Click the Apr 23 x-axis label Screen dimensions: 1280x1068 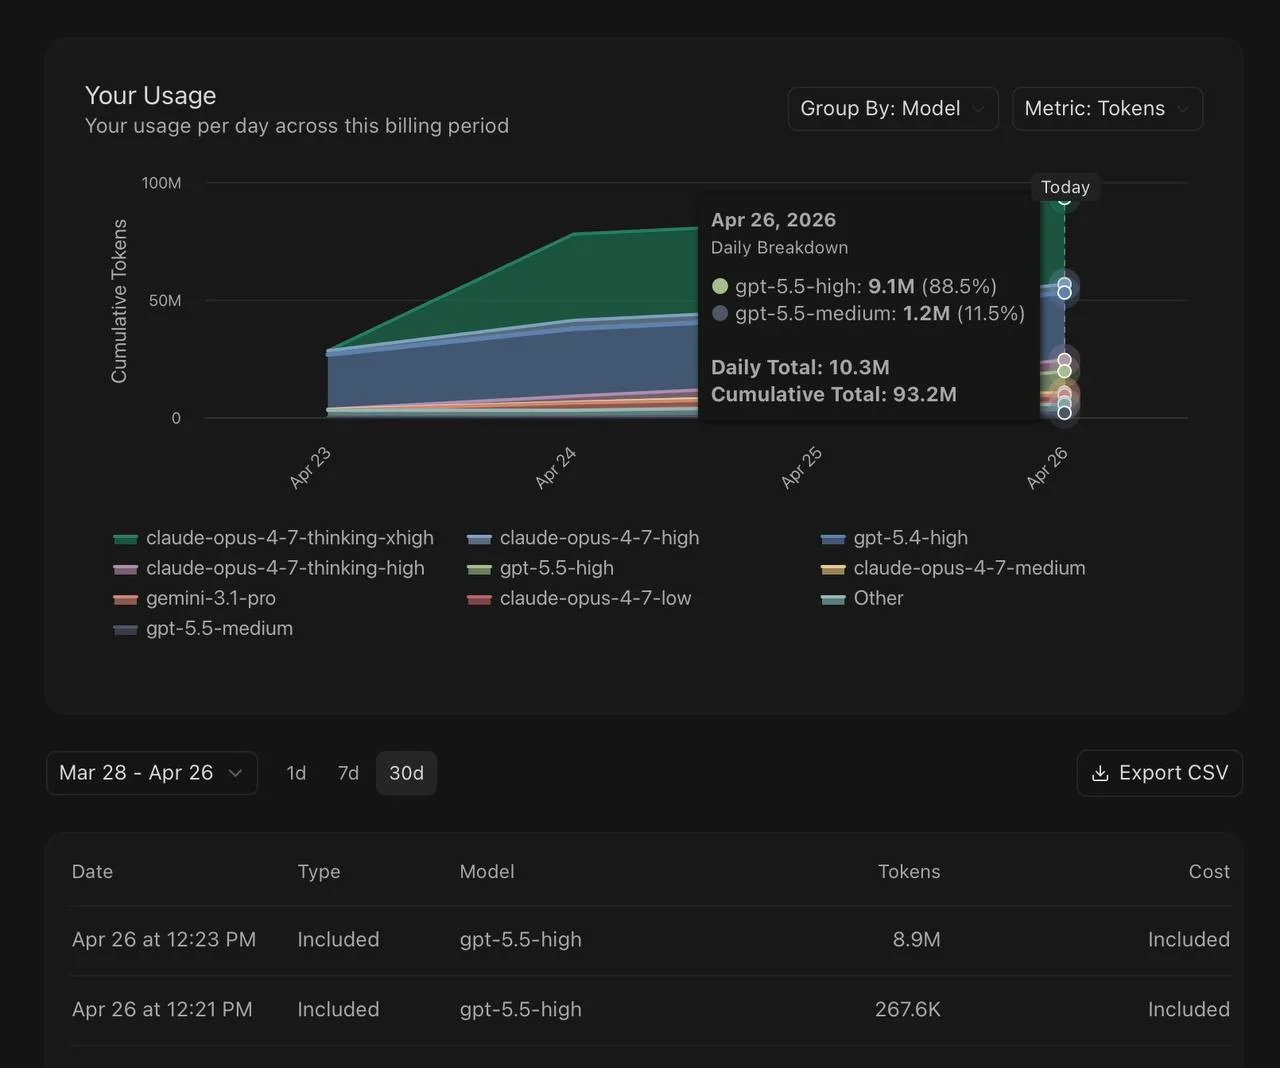coord(310,468)
